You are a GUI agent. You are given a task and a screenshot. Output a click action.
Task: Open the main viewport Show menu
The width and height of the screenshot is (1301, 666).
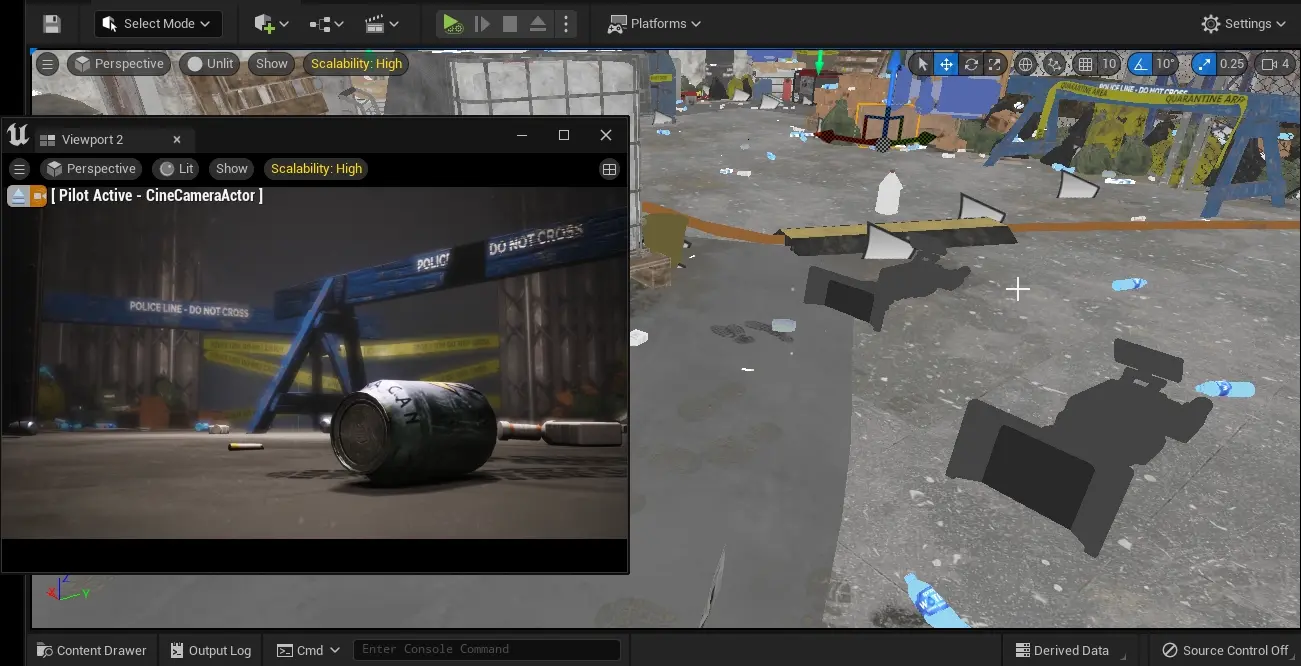click(272, 64)
